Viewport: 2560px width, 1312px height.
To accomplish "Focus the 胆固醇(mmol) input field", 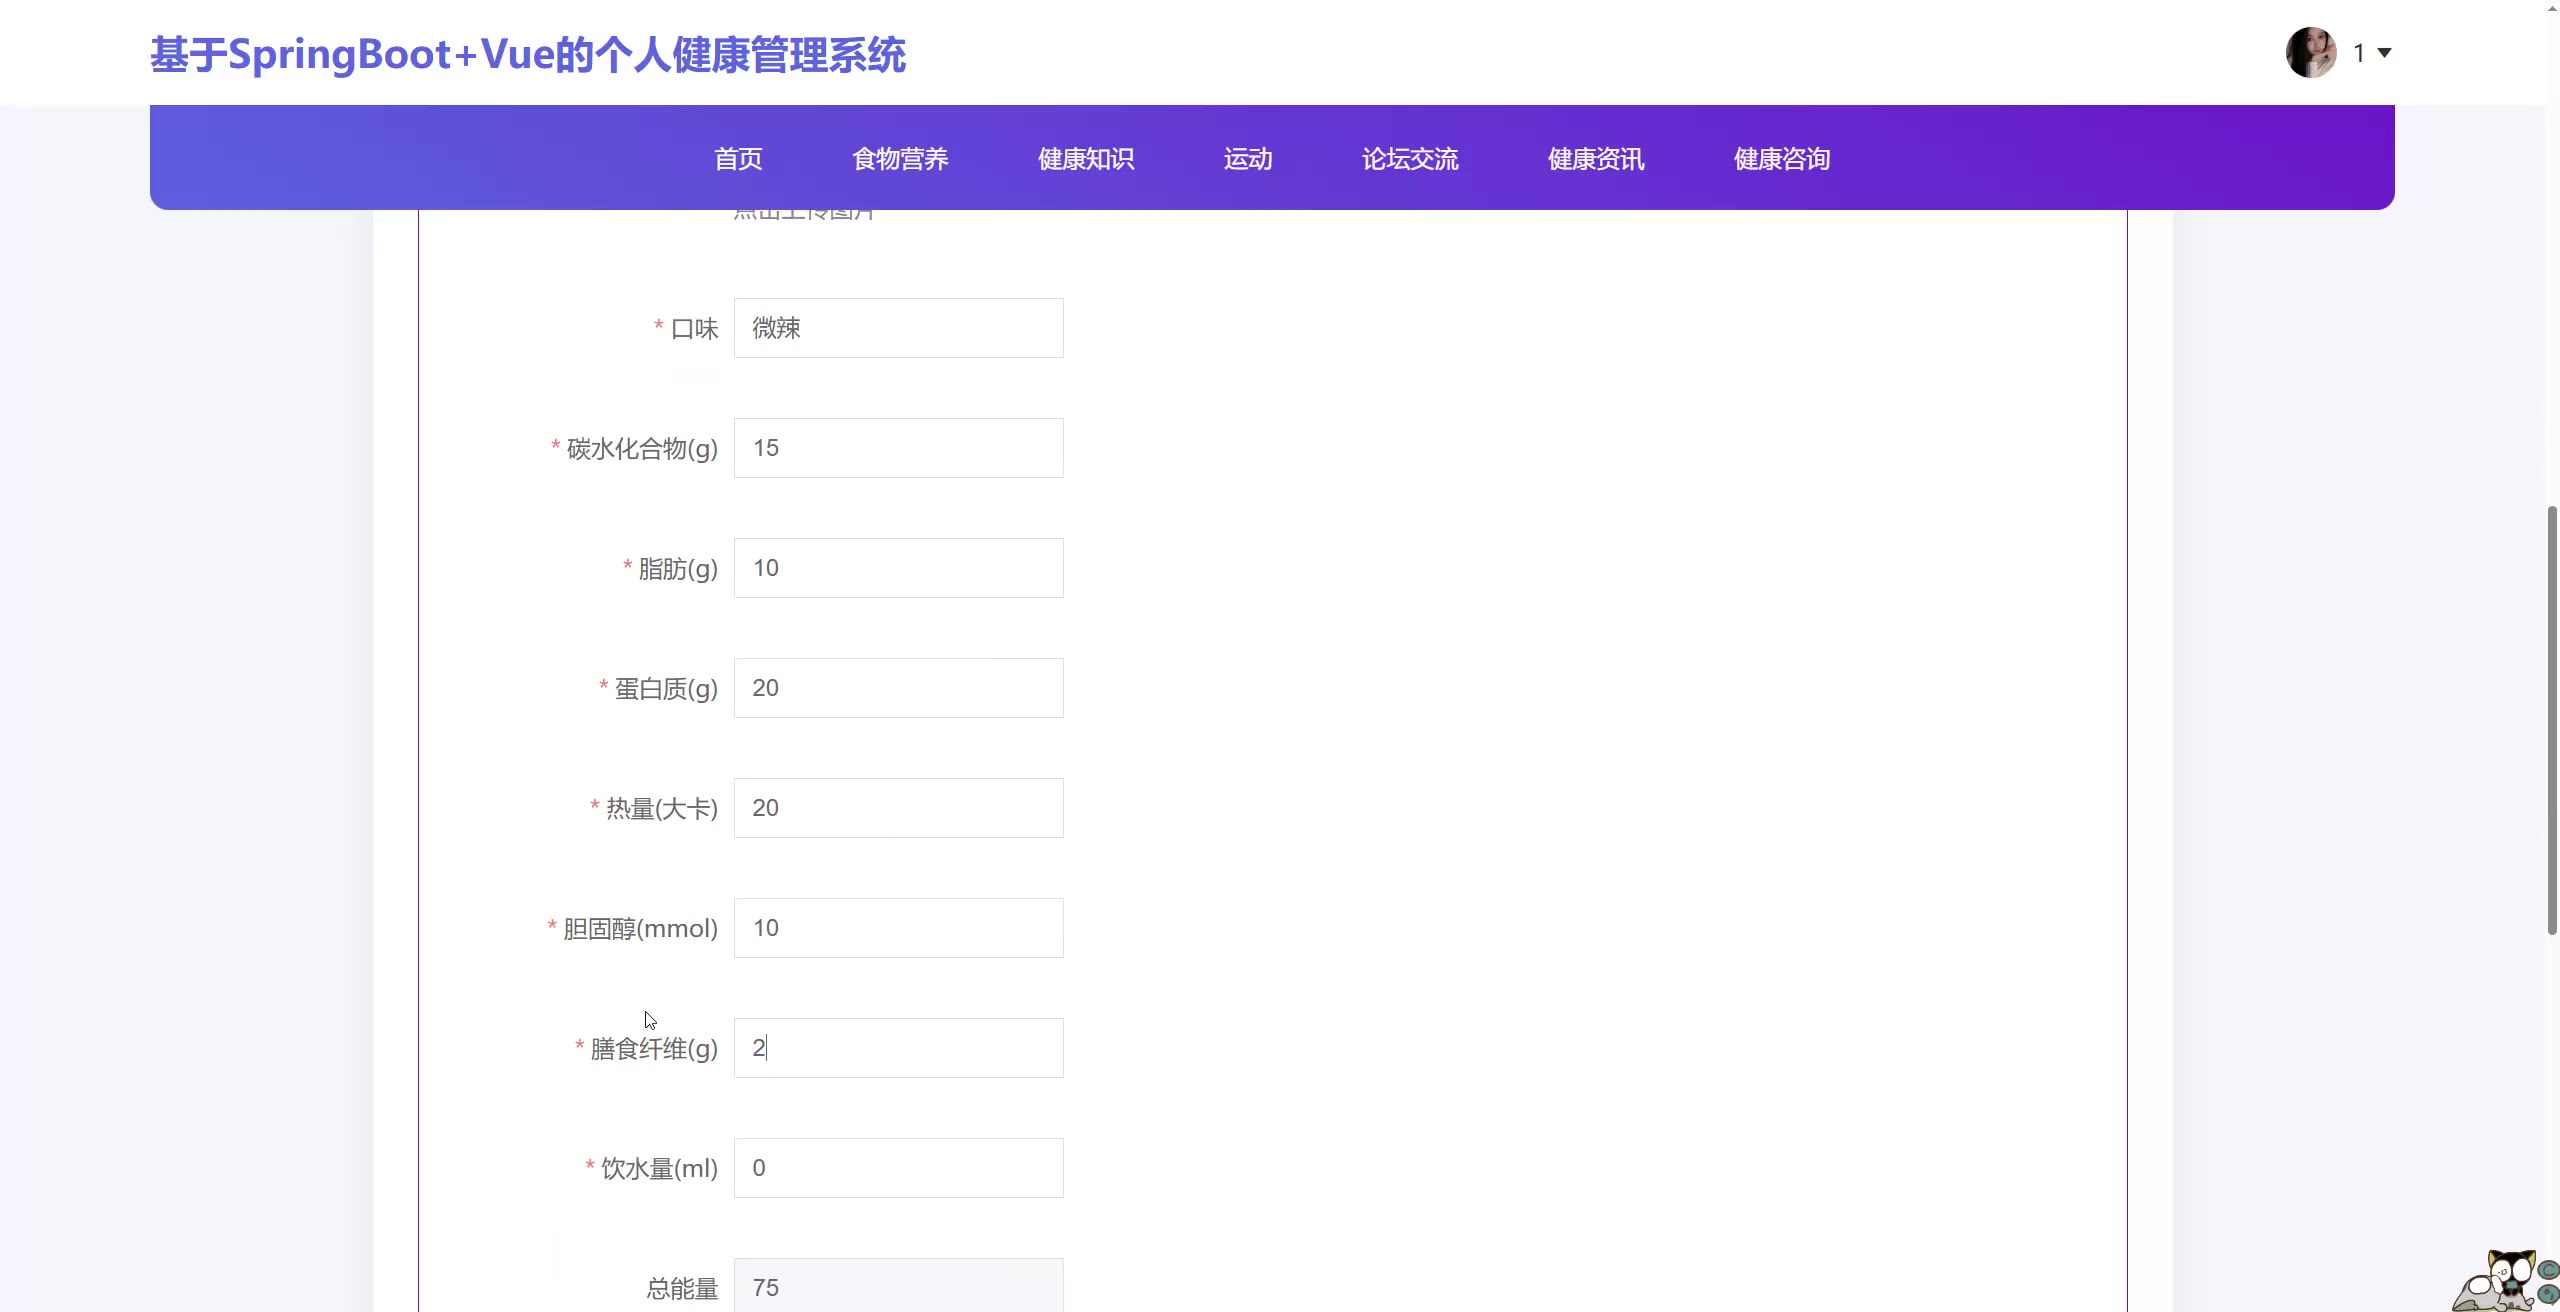I will coord(898,928).
